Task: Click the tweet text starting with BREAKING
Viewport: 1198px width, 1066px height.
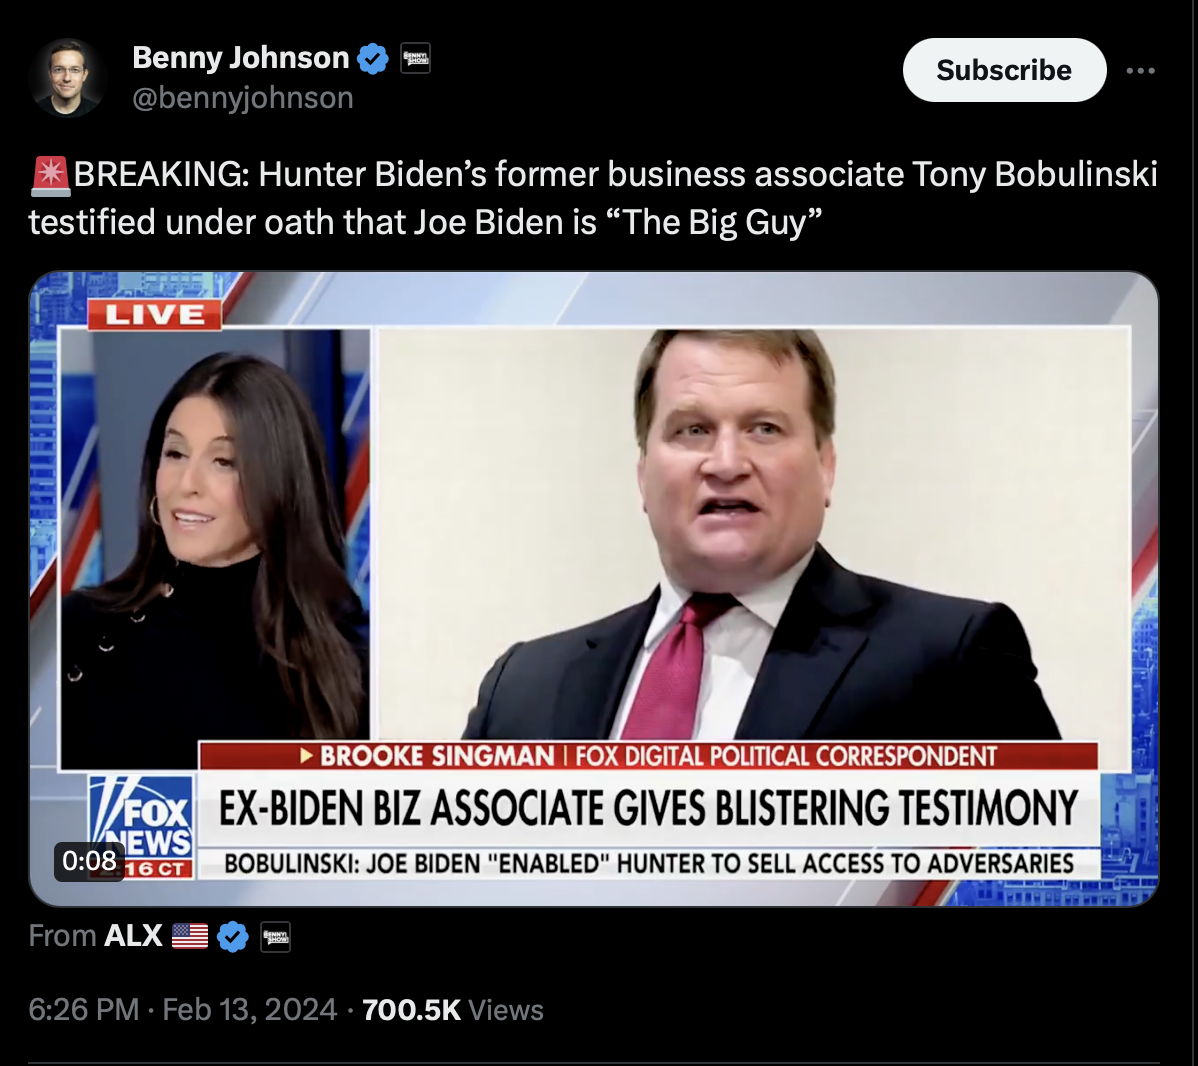Action: pyautogui.click(x=593, y=198)
